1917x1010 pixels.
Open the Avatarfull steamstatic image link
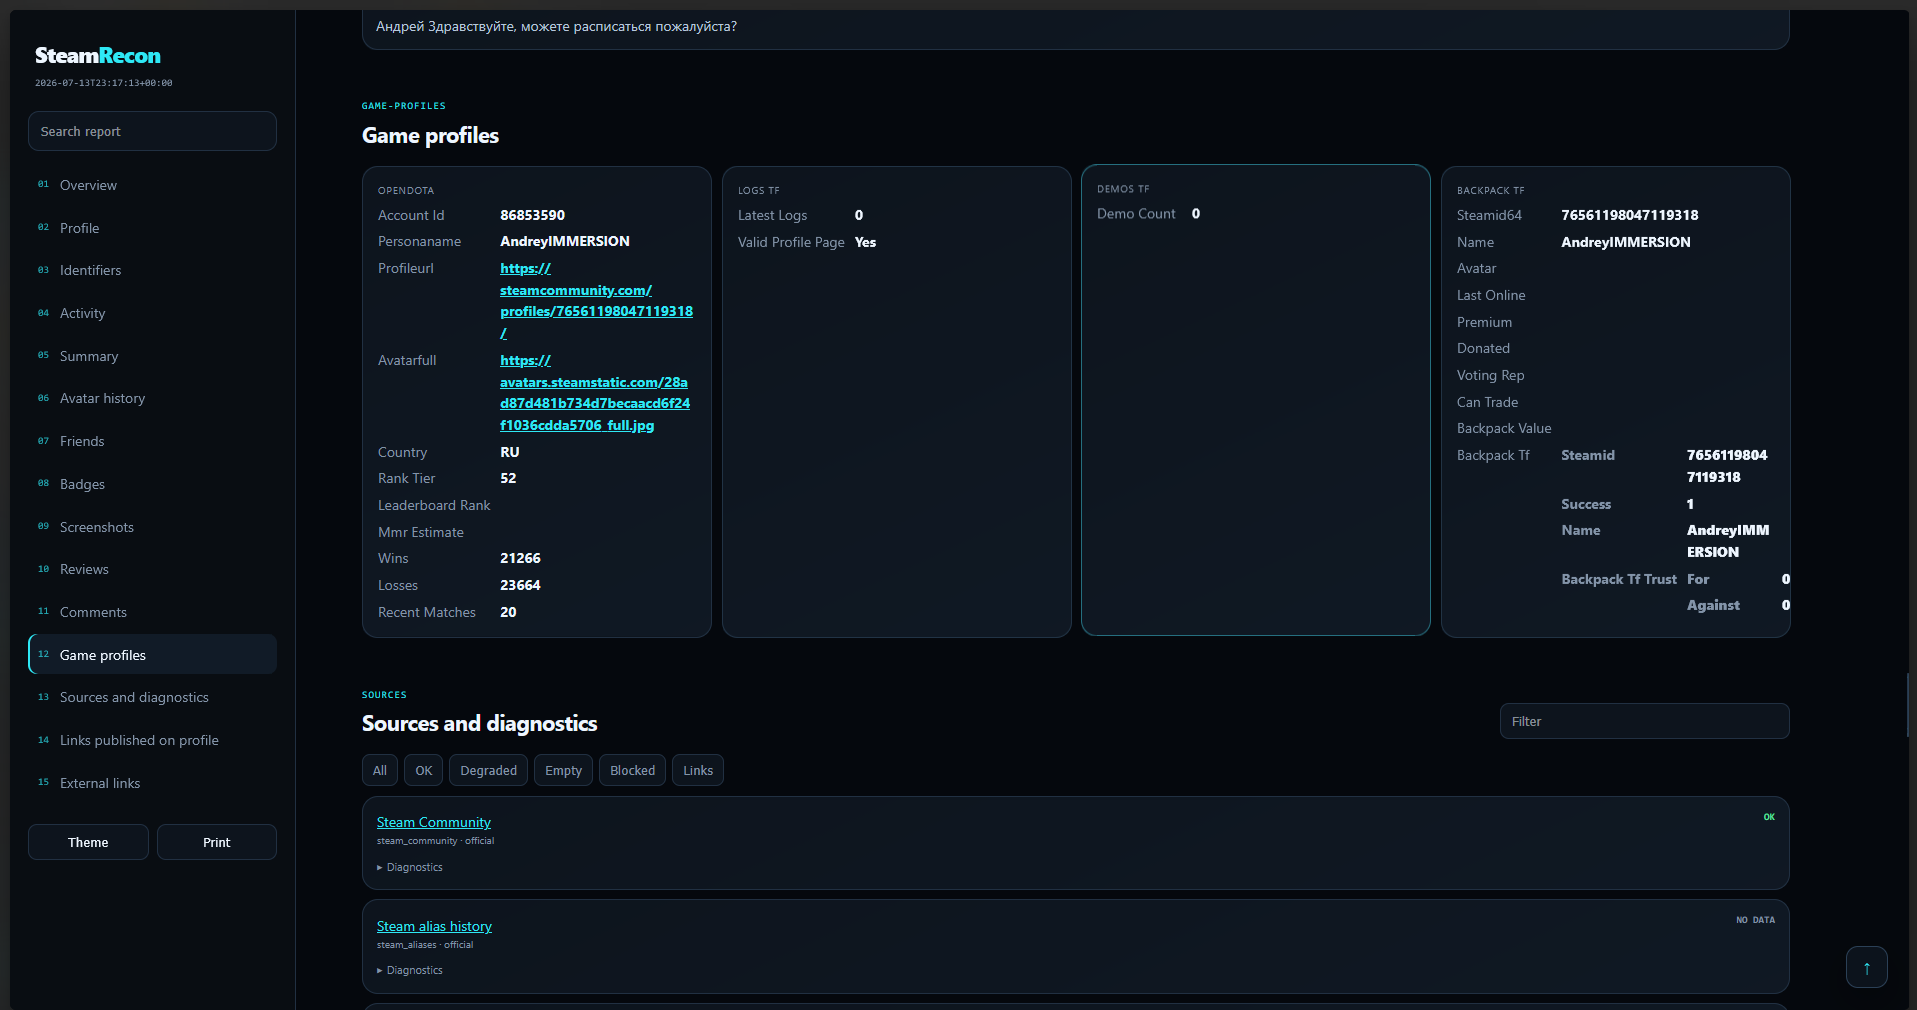[595, 393]
